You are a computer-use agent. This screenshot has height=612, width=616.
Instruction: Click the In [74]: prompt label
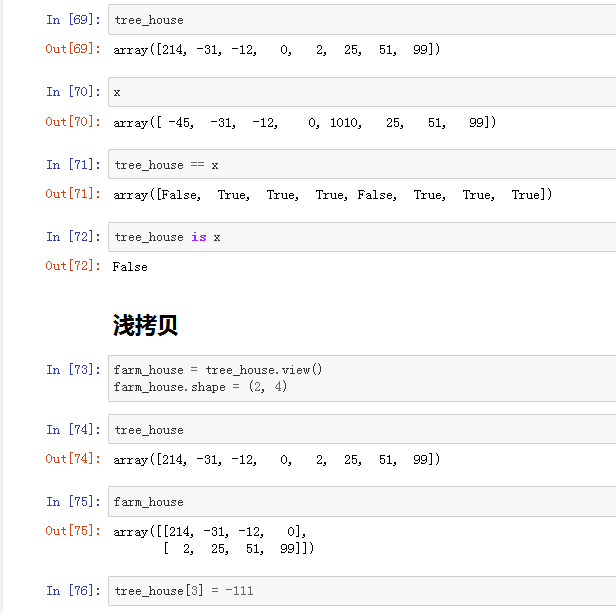tap(73, 430)
